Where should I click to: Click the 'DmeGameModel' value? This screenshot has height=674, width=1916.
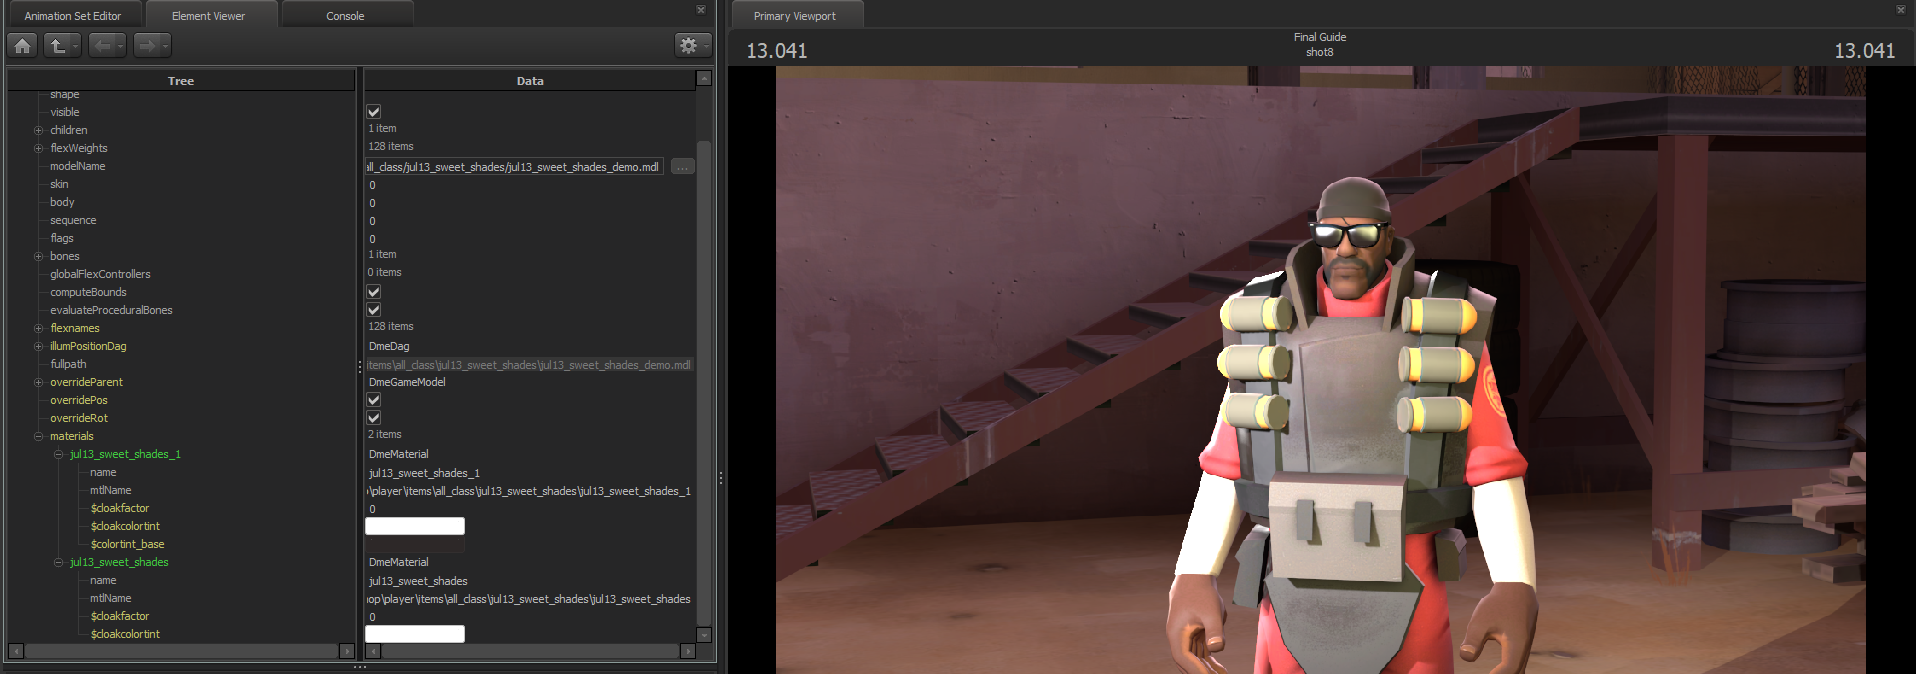(407, 382)
